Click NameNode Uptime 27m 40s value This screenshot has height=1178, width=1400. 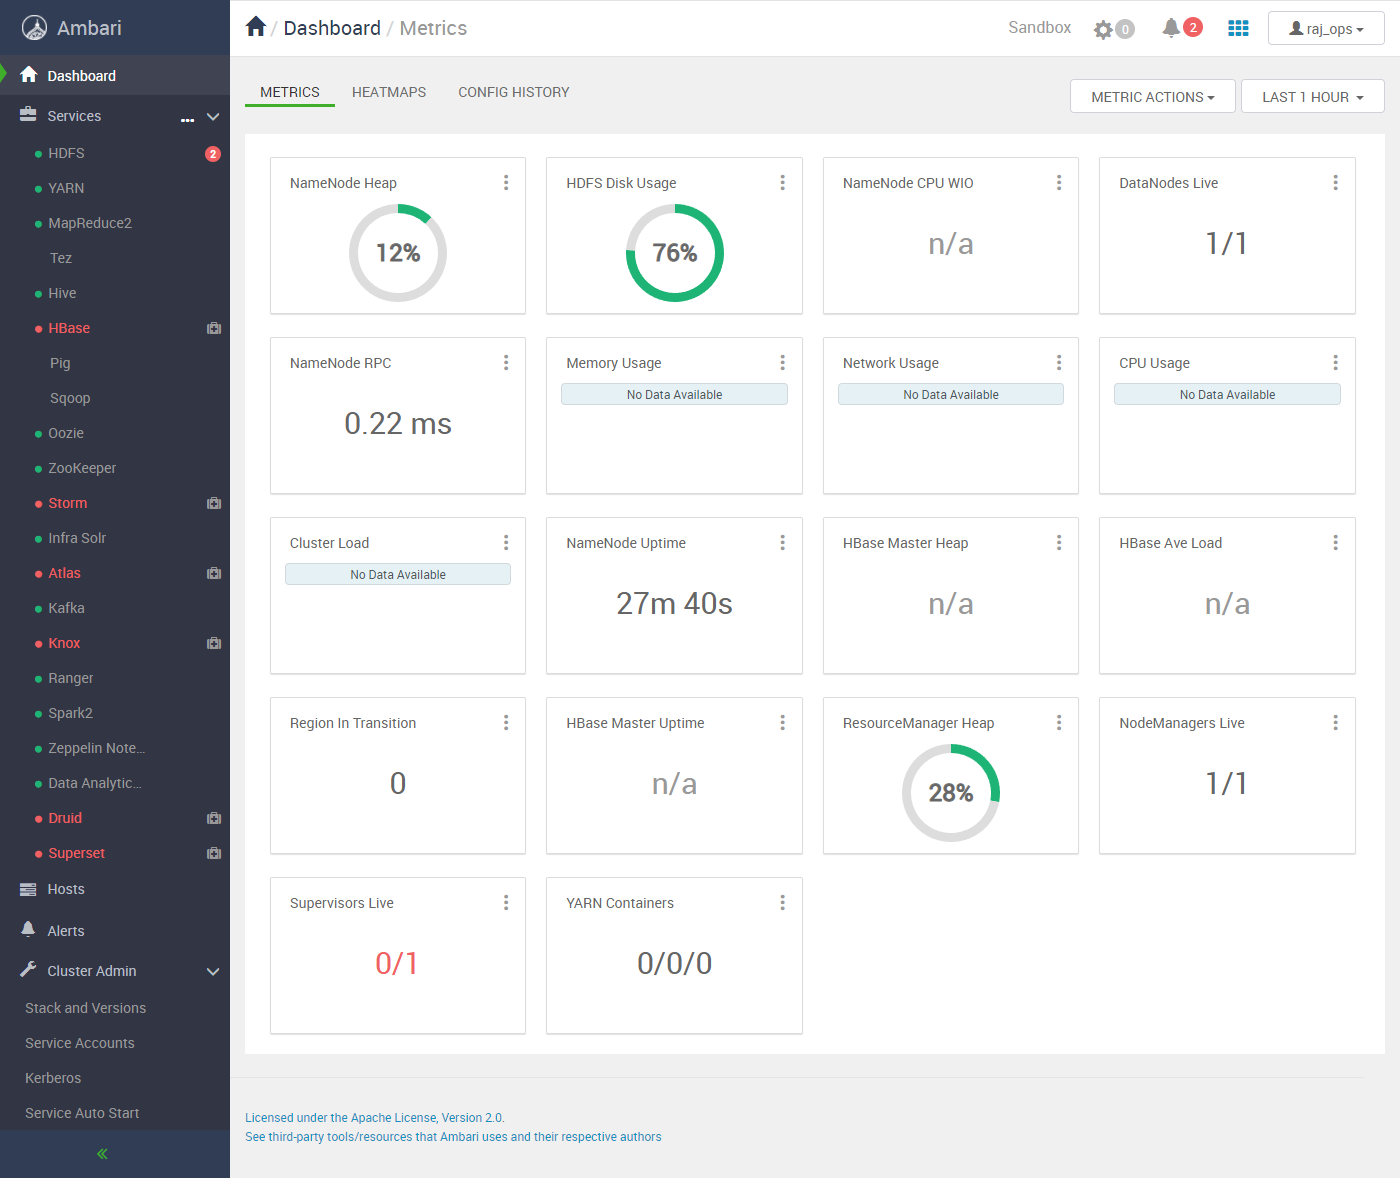coord(675,604)
